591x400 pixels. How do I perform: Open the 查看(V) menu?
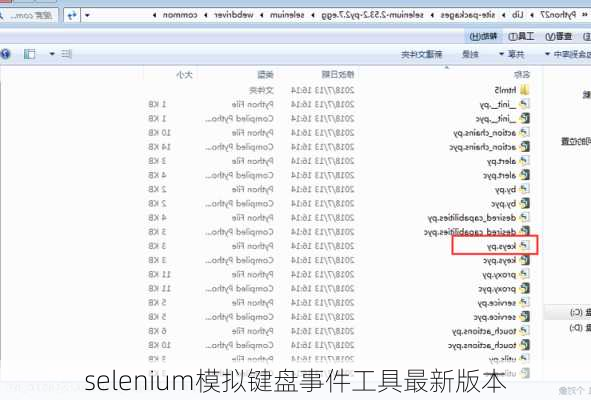pos(559,36)
